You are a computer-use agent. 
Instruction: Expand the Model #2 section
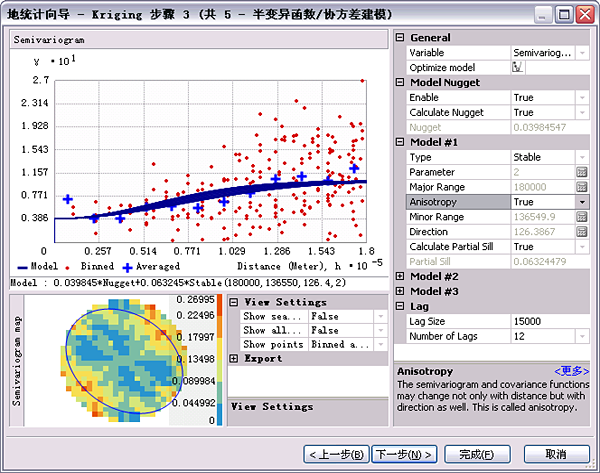tap(401, 276)
